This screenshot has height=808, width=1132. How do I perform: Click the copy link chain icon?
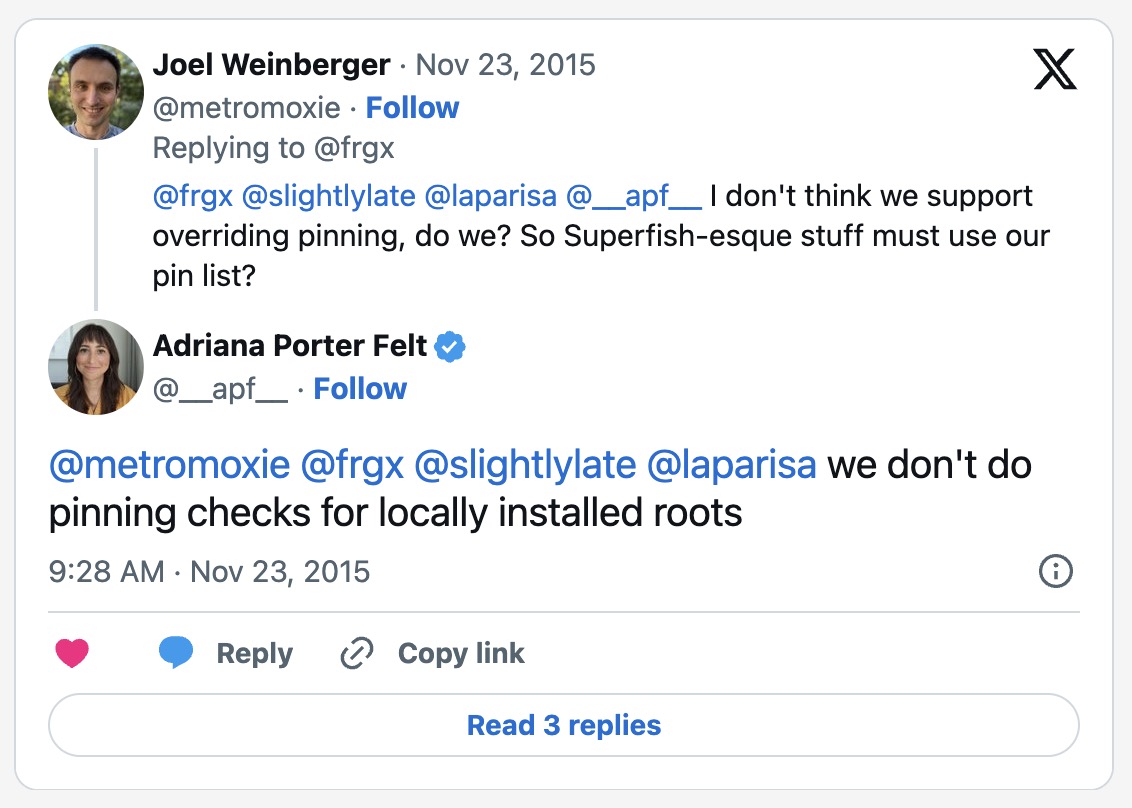[x=357, y=654]
